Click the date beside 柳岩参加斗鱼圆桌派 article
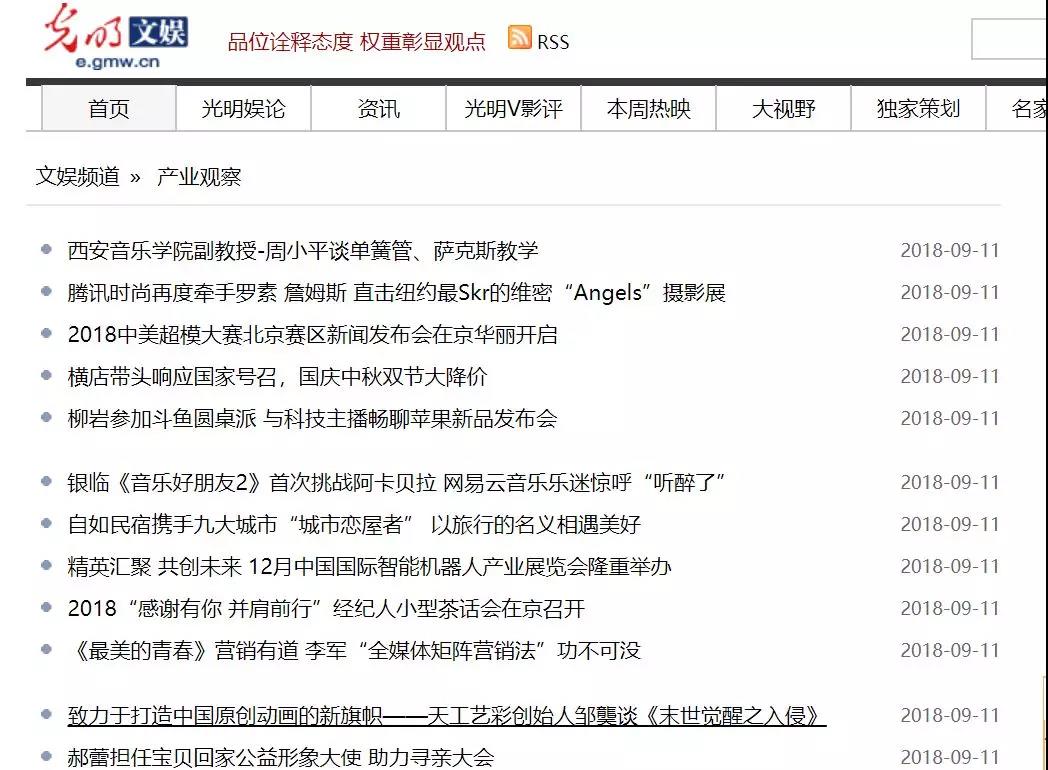 [x=950, y=418]
